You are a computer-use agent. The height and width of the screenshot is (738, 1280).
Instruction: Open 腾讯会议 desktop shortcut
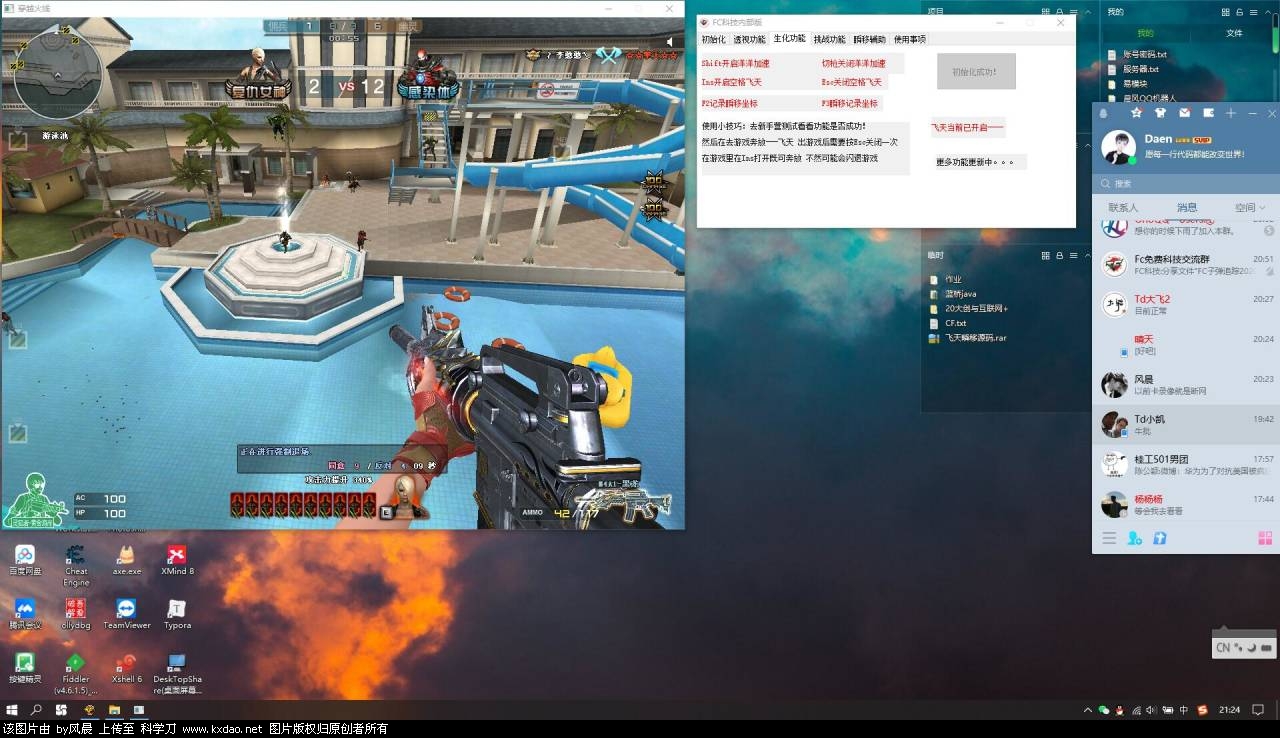coord(25,614)
